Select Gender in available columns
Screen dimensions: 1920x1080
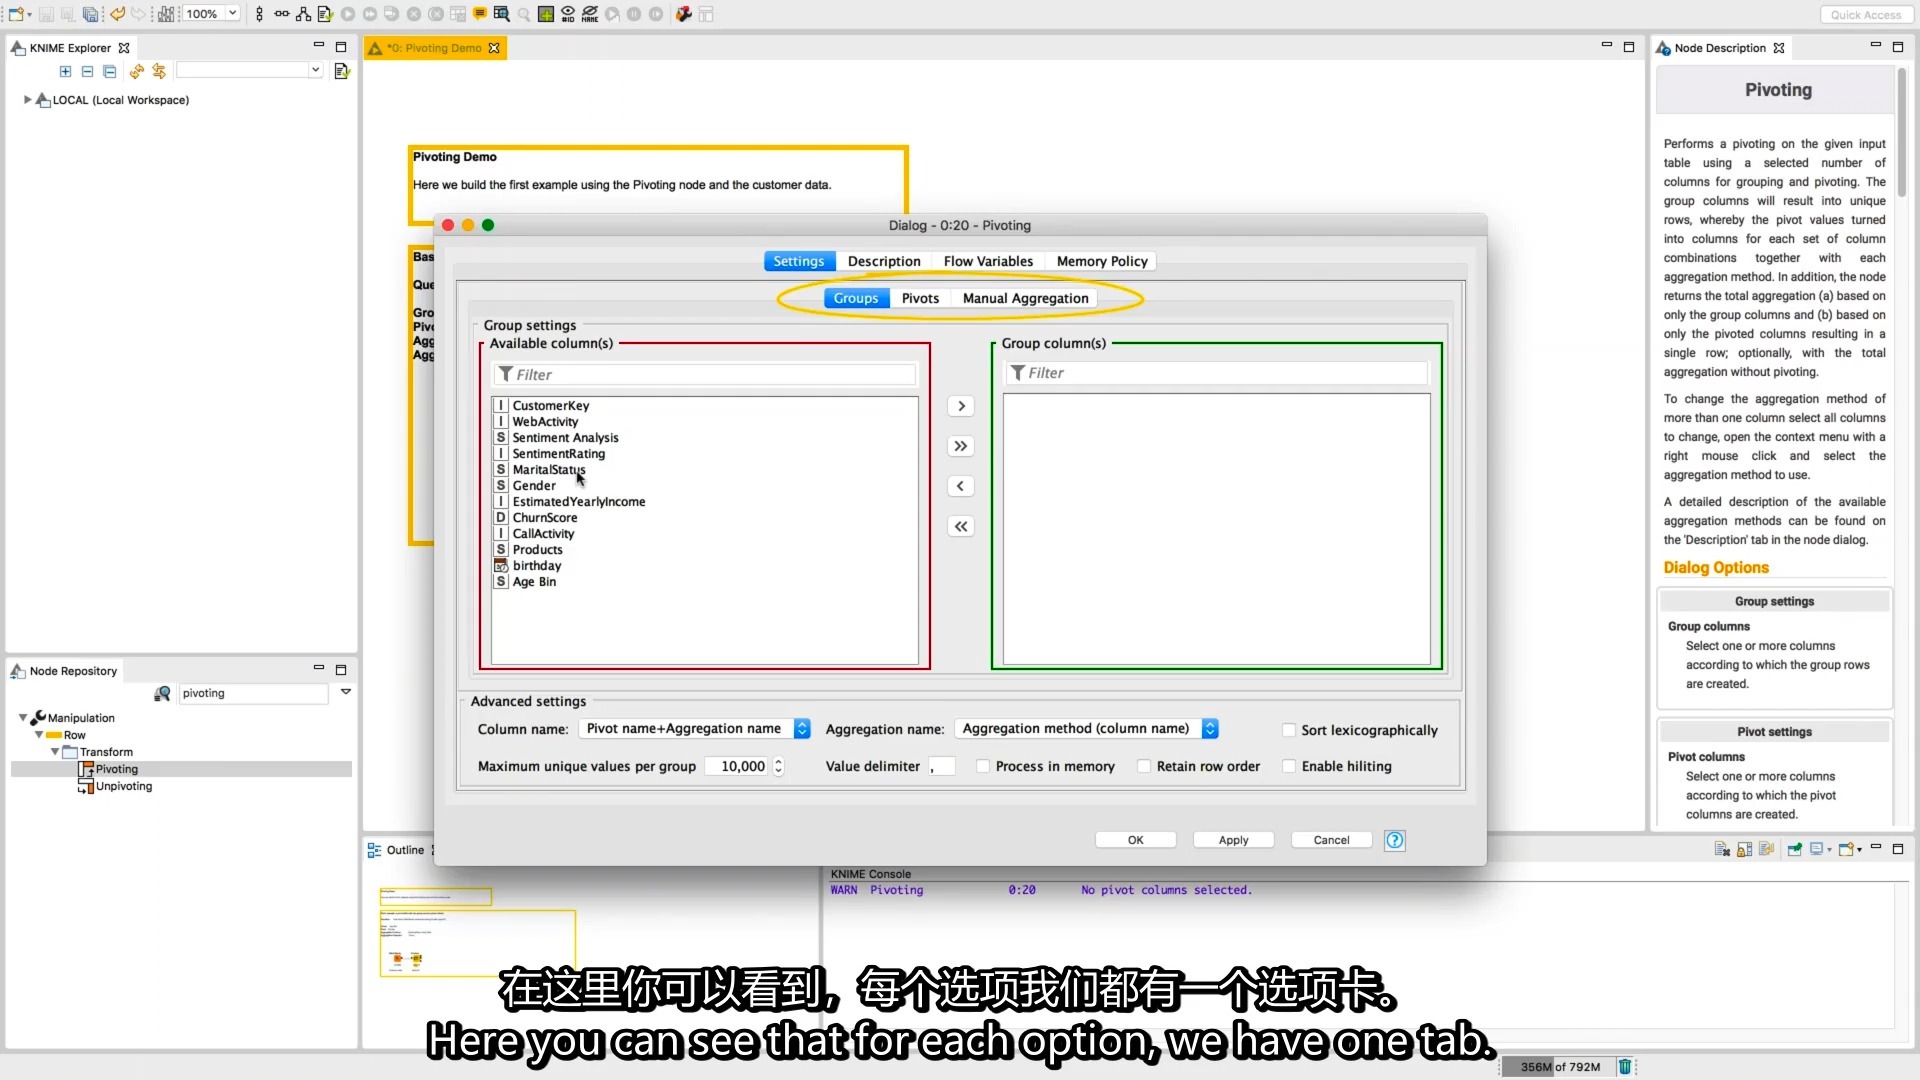coord(534,486)
